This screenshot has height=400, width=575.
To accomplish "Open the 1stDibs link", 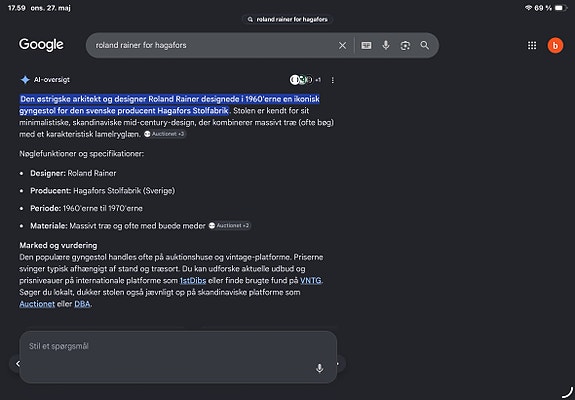I will pos(193,280).
